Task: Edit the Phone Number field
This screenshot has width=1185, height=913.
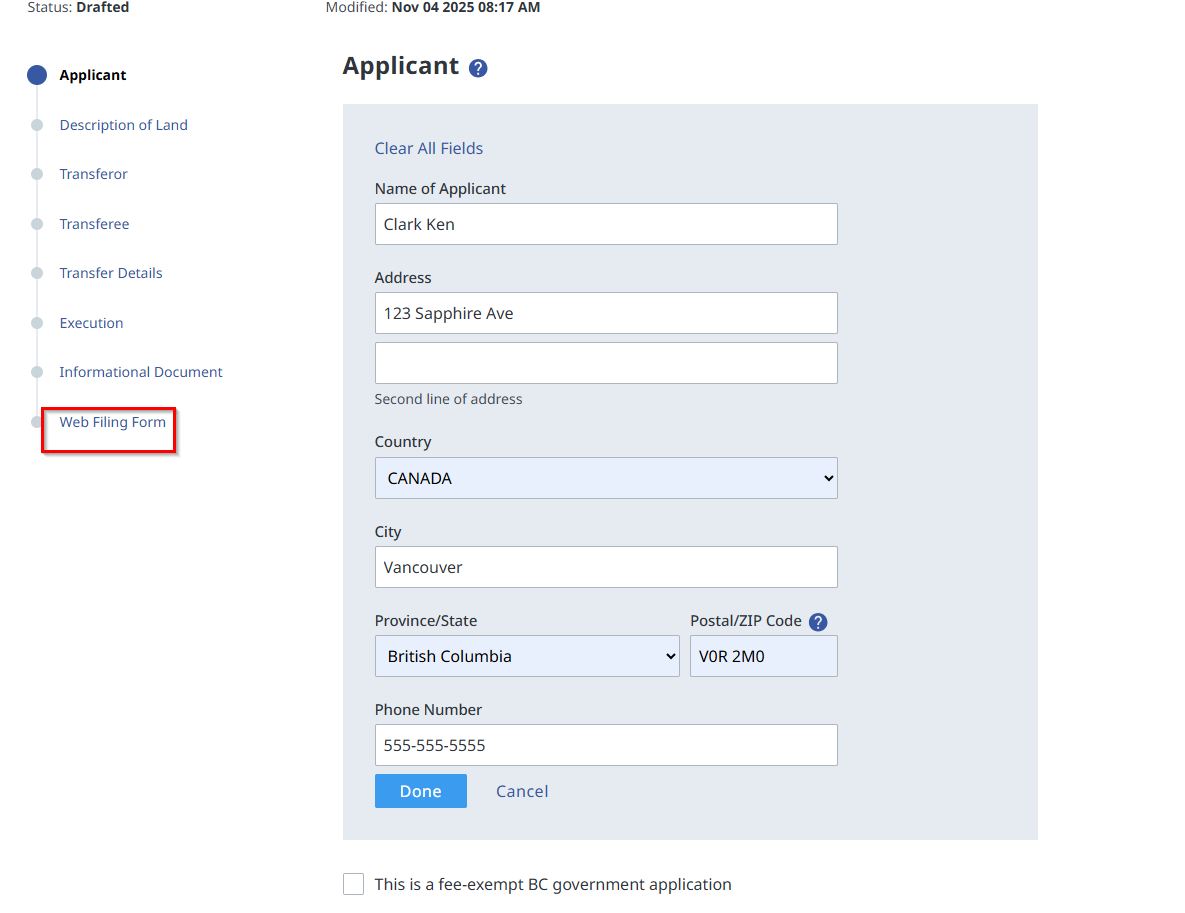Action: coord(605,745)
